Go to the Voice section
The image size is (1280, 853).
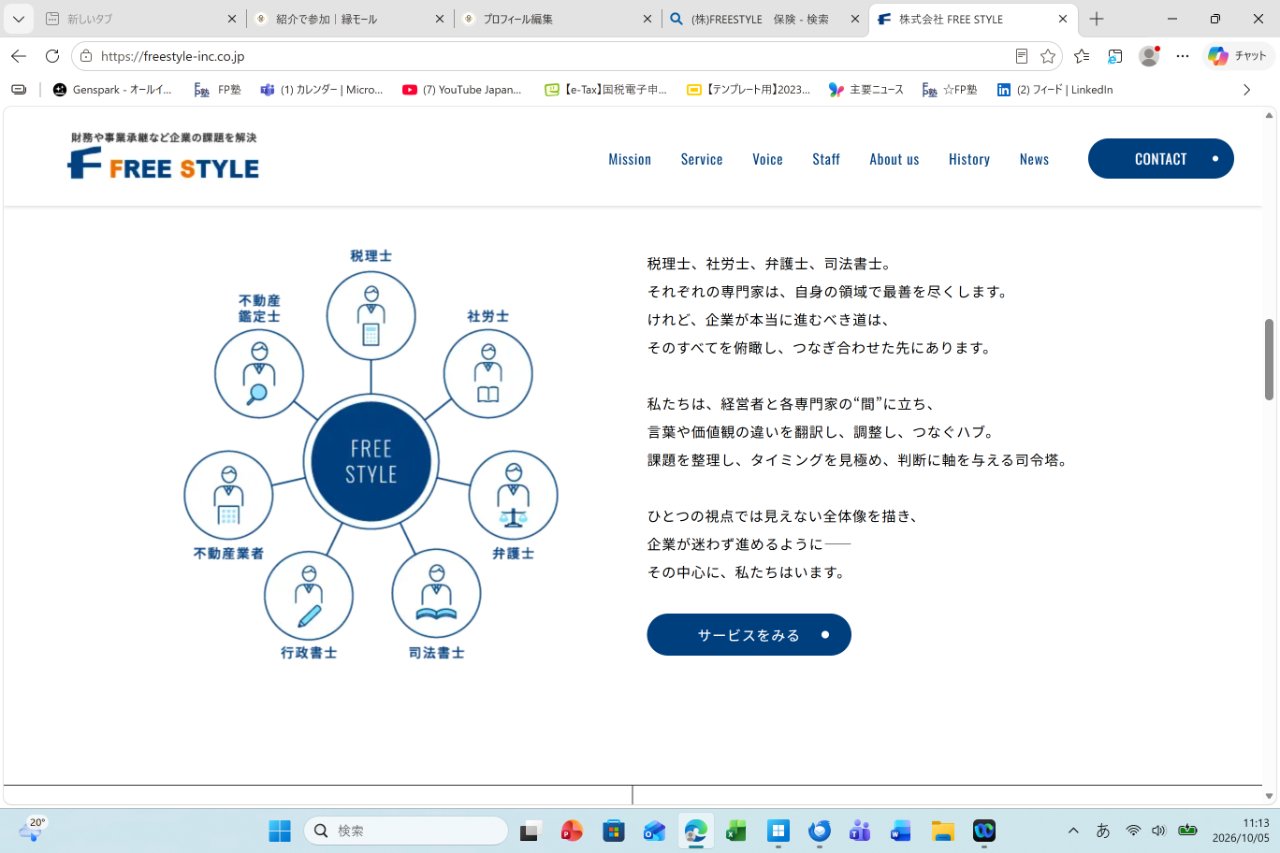[x=768, y=159]
